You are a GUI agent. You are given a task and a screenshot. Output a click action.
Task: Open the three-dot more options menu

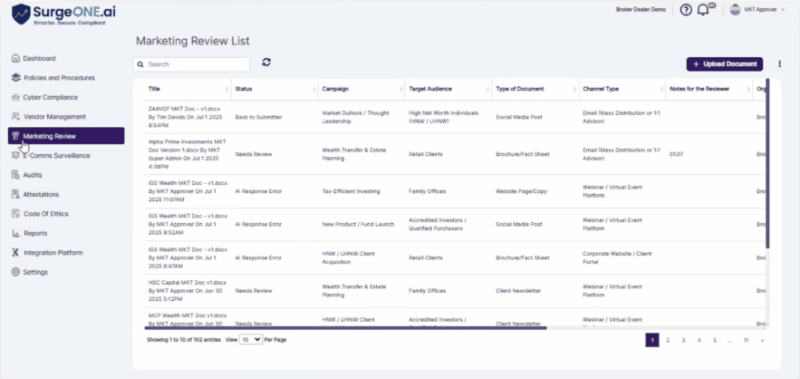tap(780, 64)
